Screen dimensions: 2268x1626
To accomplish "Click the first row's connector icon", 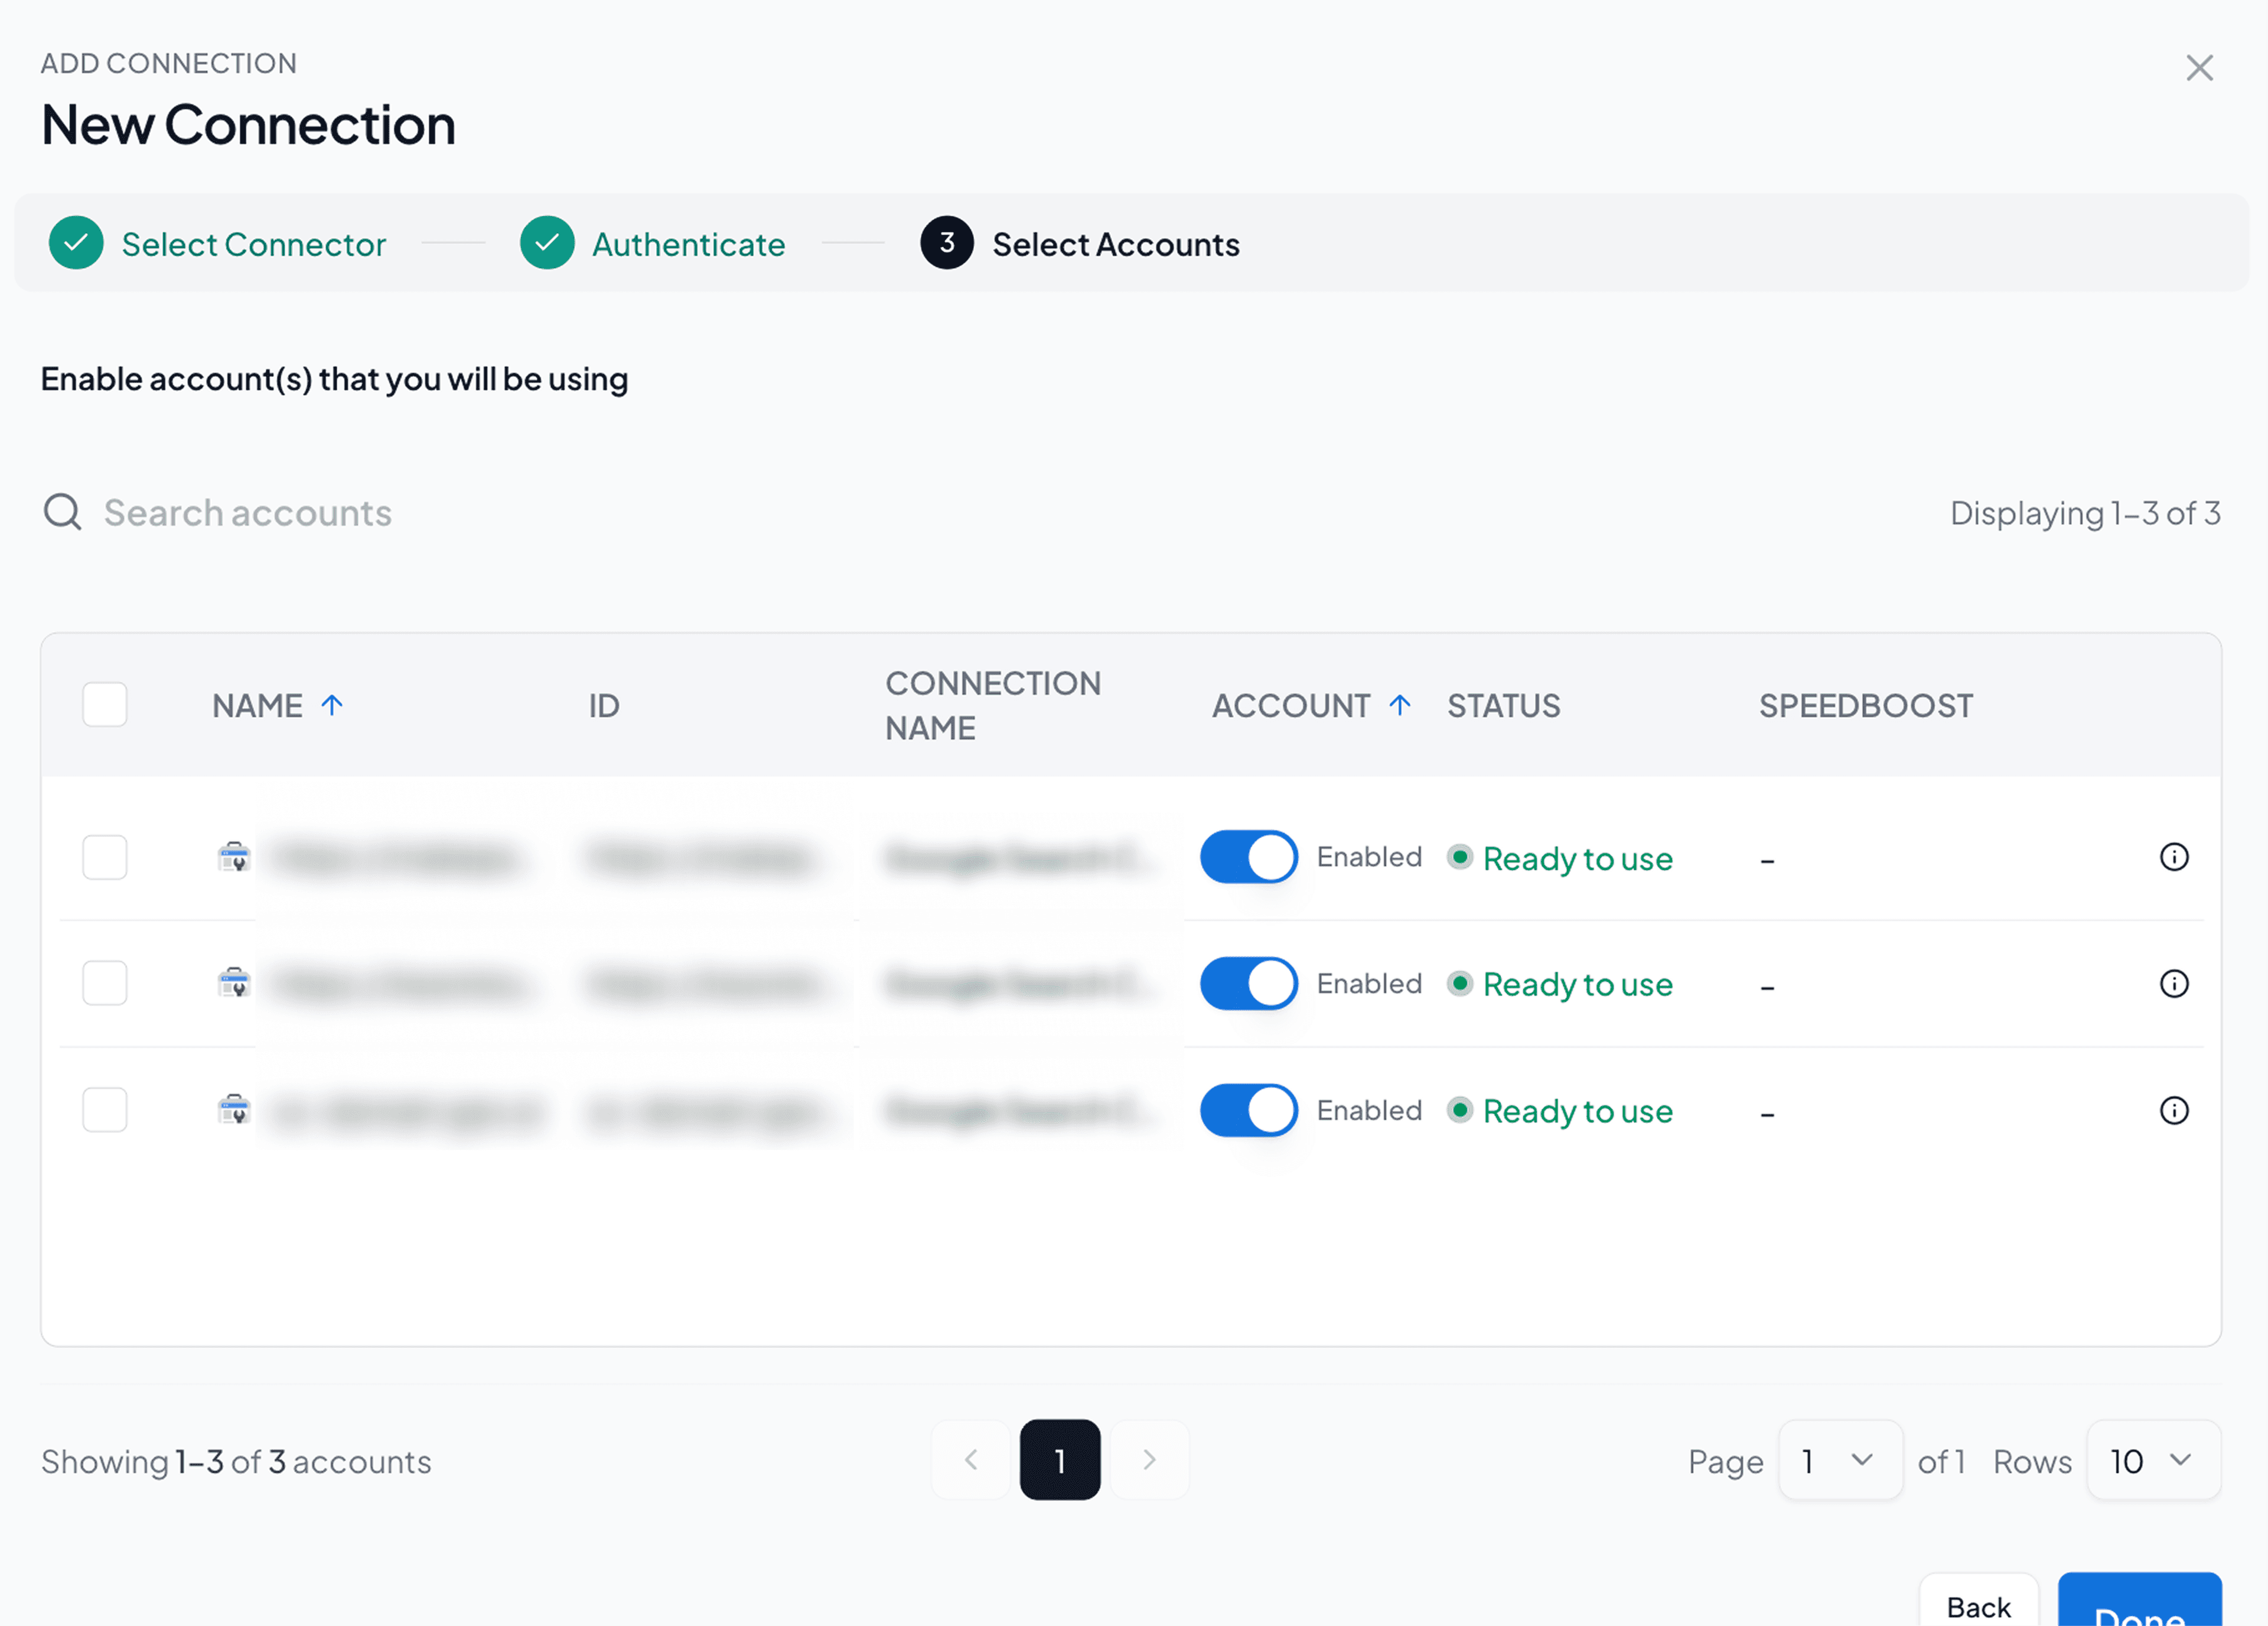I will (x=234, y=857).
